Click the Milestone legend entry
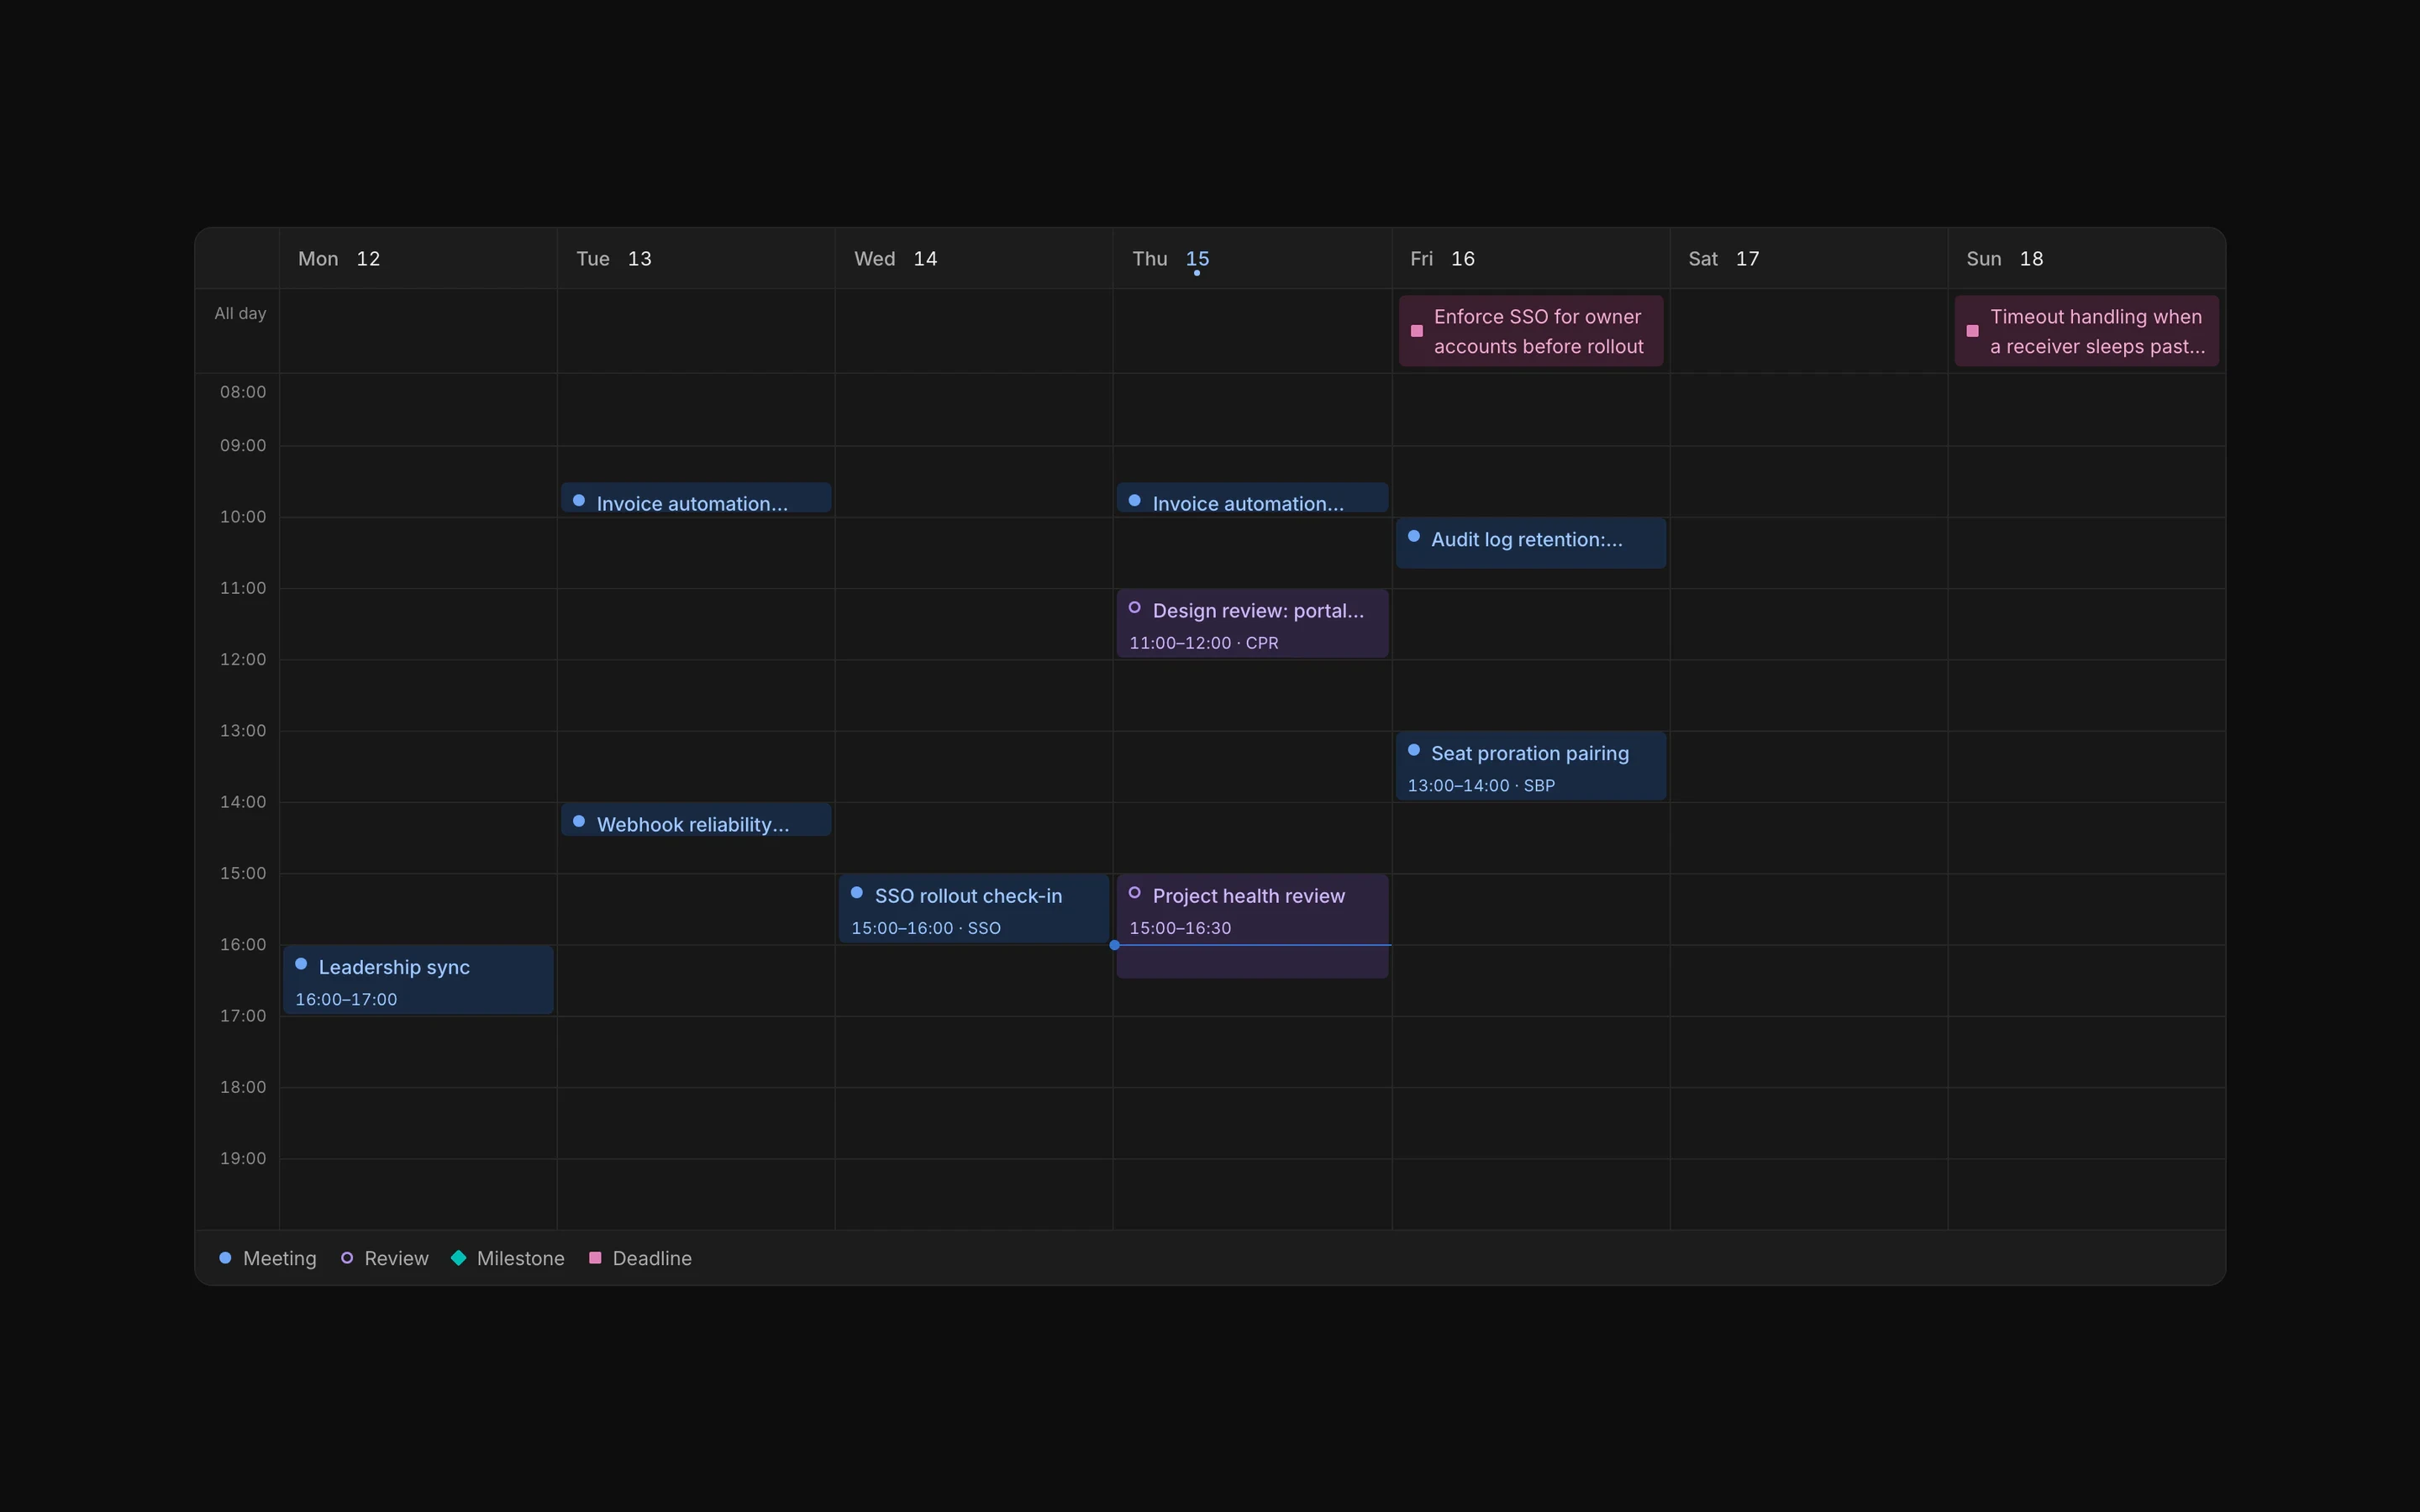The image size is (2420, 1512). point(508,1259)
